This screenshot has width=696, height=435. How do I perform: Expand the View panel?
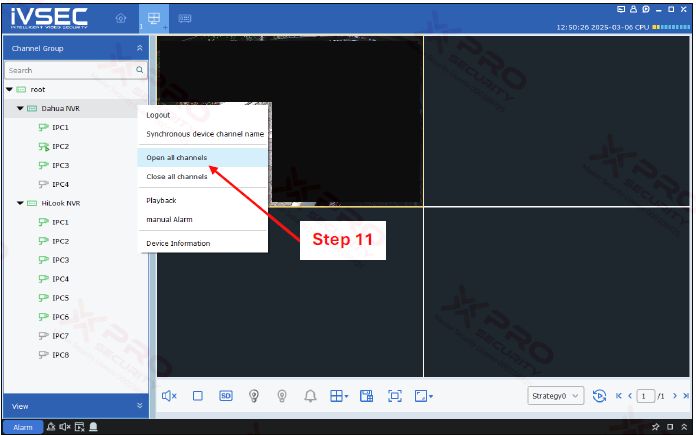click(x=139, y=406)
